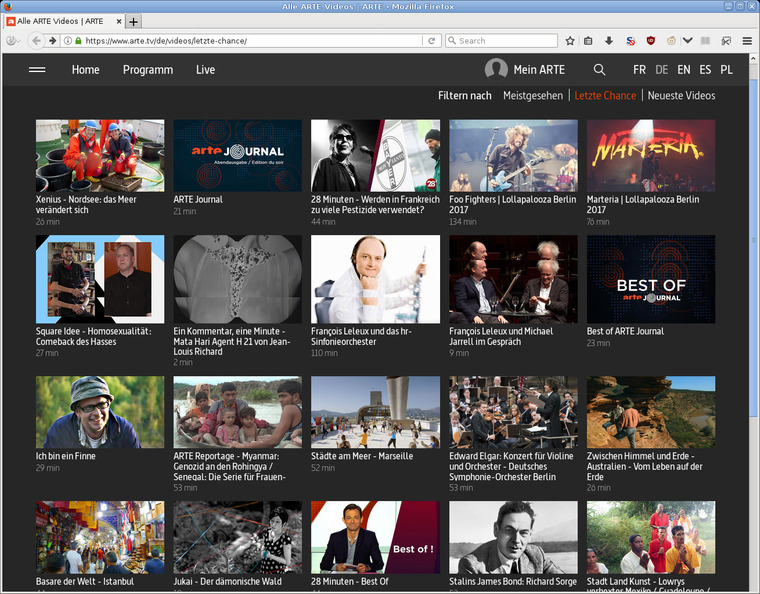The height and width of the screenshot is (594, 760).
Task: Close the Alle ARTE Videos tab
Action: coord(119,21)
